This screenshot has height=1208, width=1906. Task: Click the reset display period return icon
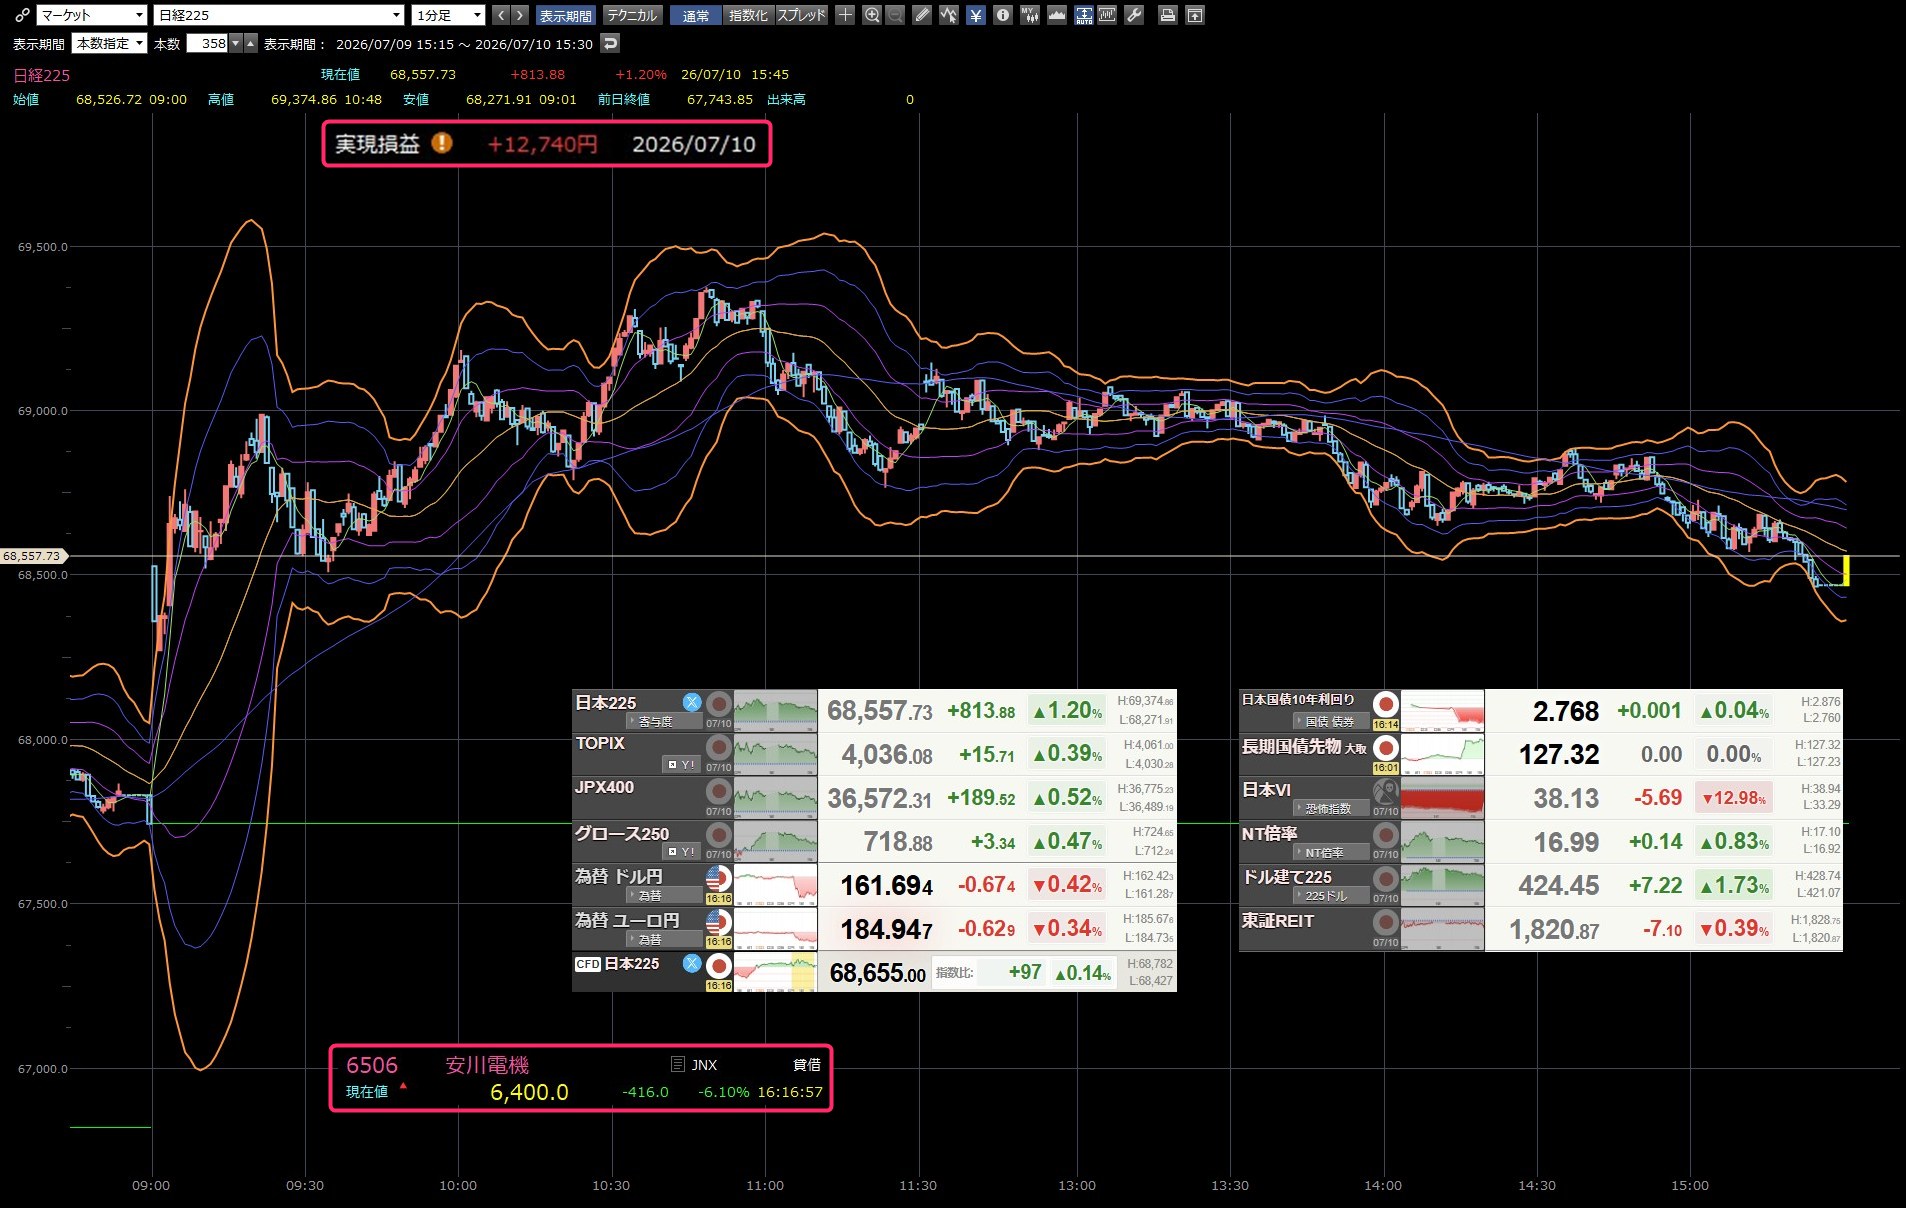(610, 43)
